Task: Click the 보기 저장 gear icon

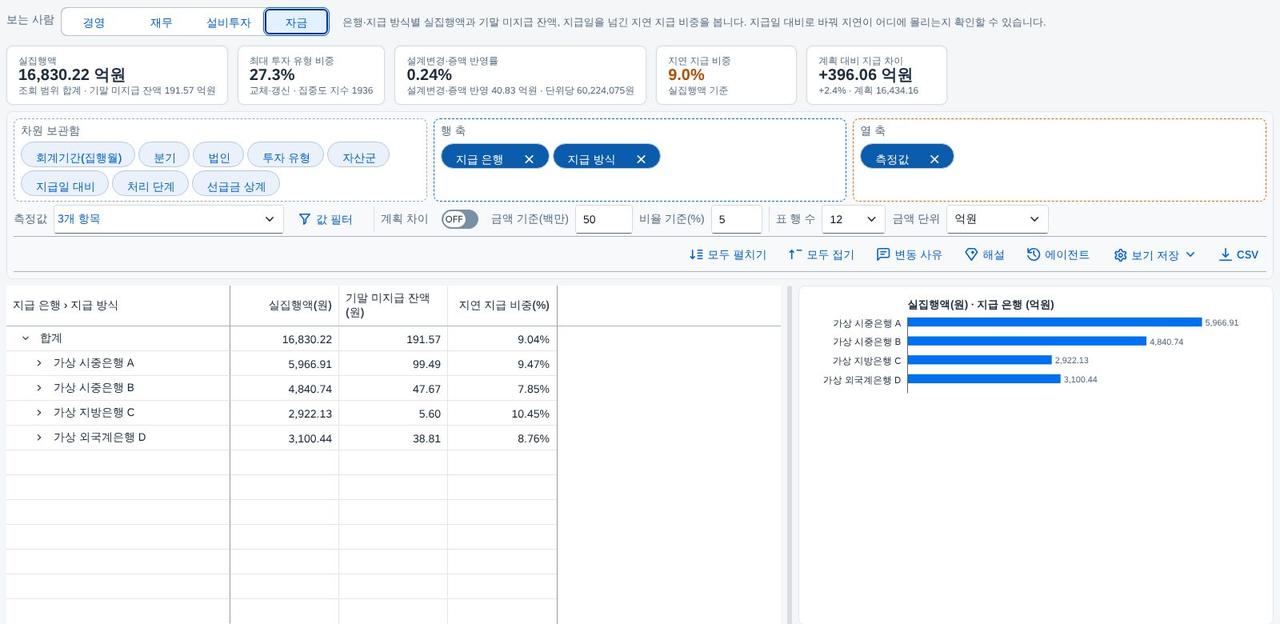Action: click(x=1120, y=255)
